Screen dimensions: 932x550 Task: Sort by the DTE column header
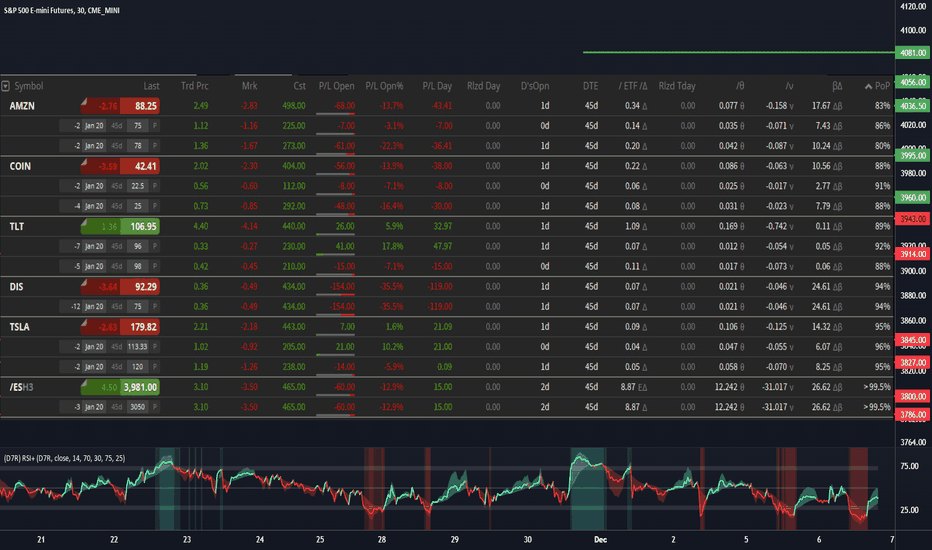pyautogui.click(x=590, y=86)
